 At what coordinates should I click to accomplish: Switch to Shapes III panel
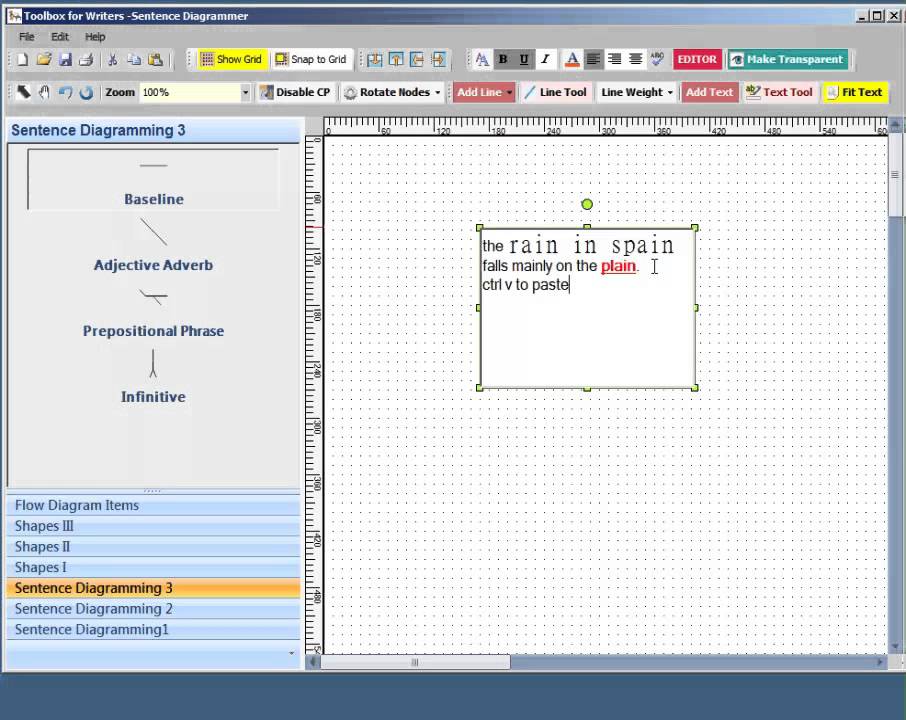(154, 526)
